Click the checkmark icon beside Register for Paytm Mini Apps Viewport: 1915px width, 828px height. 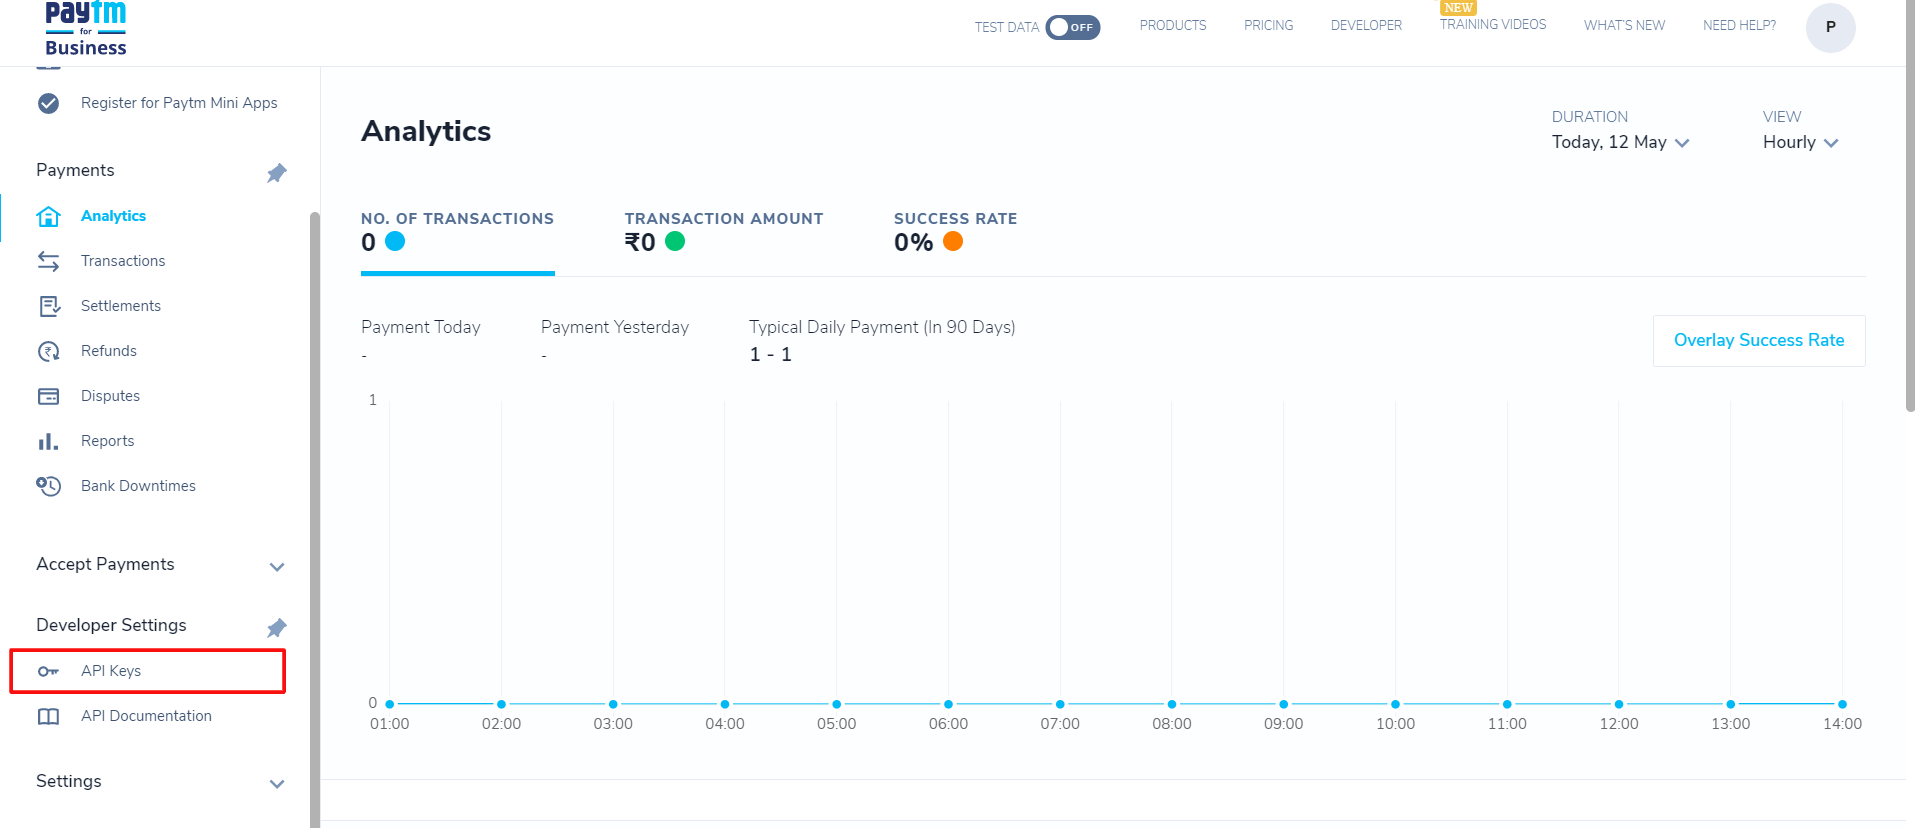pos(48,103)
